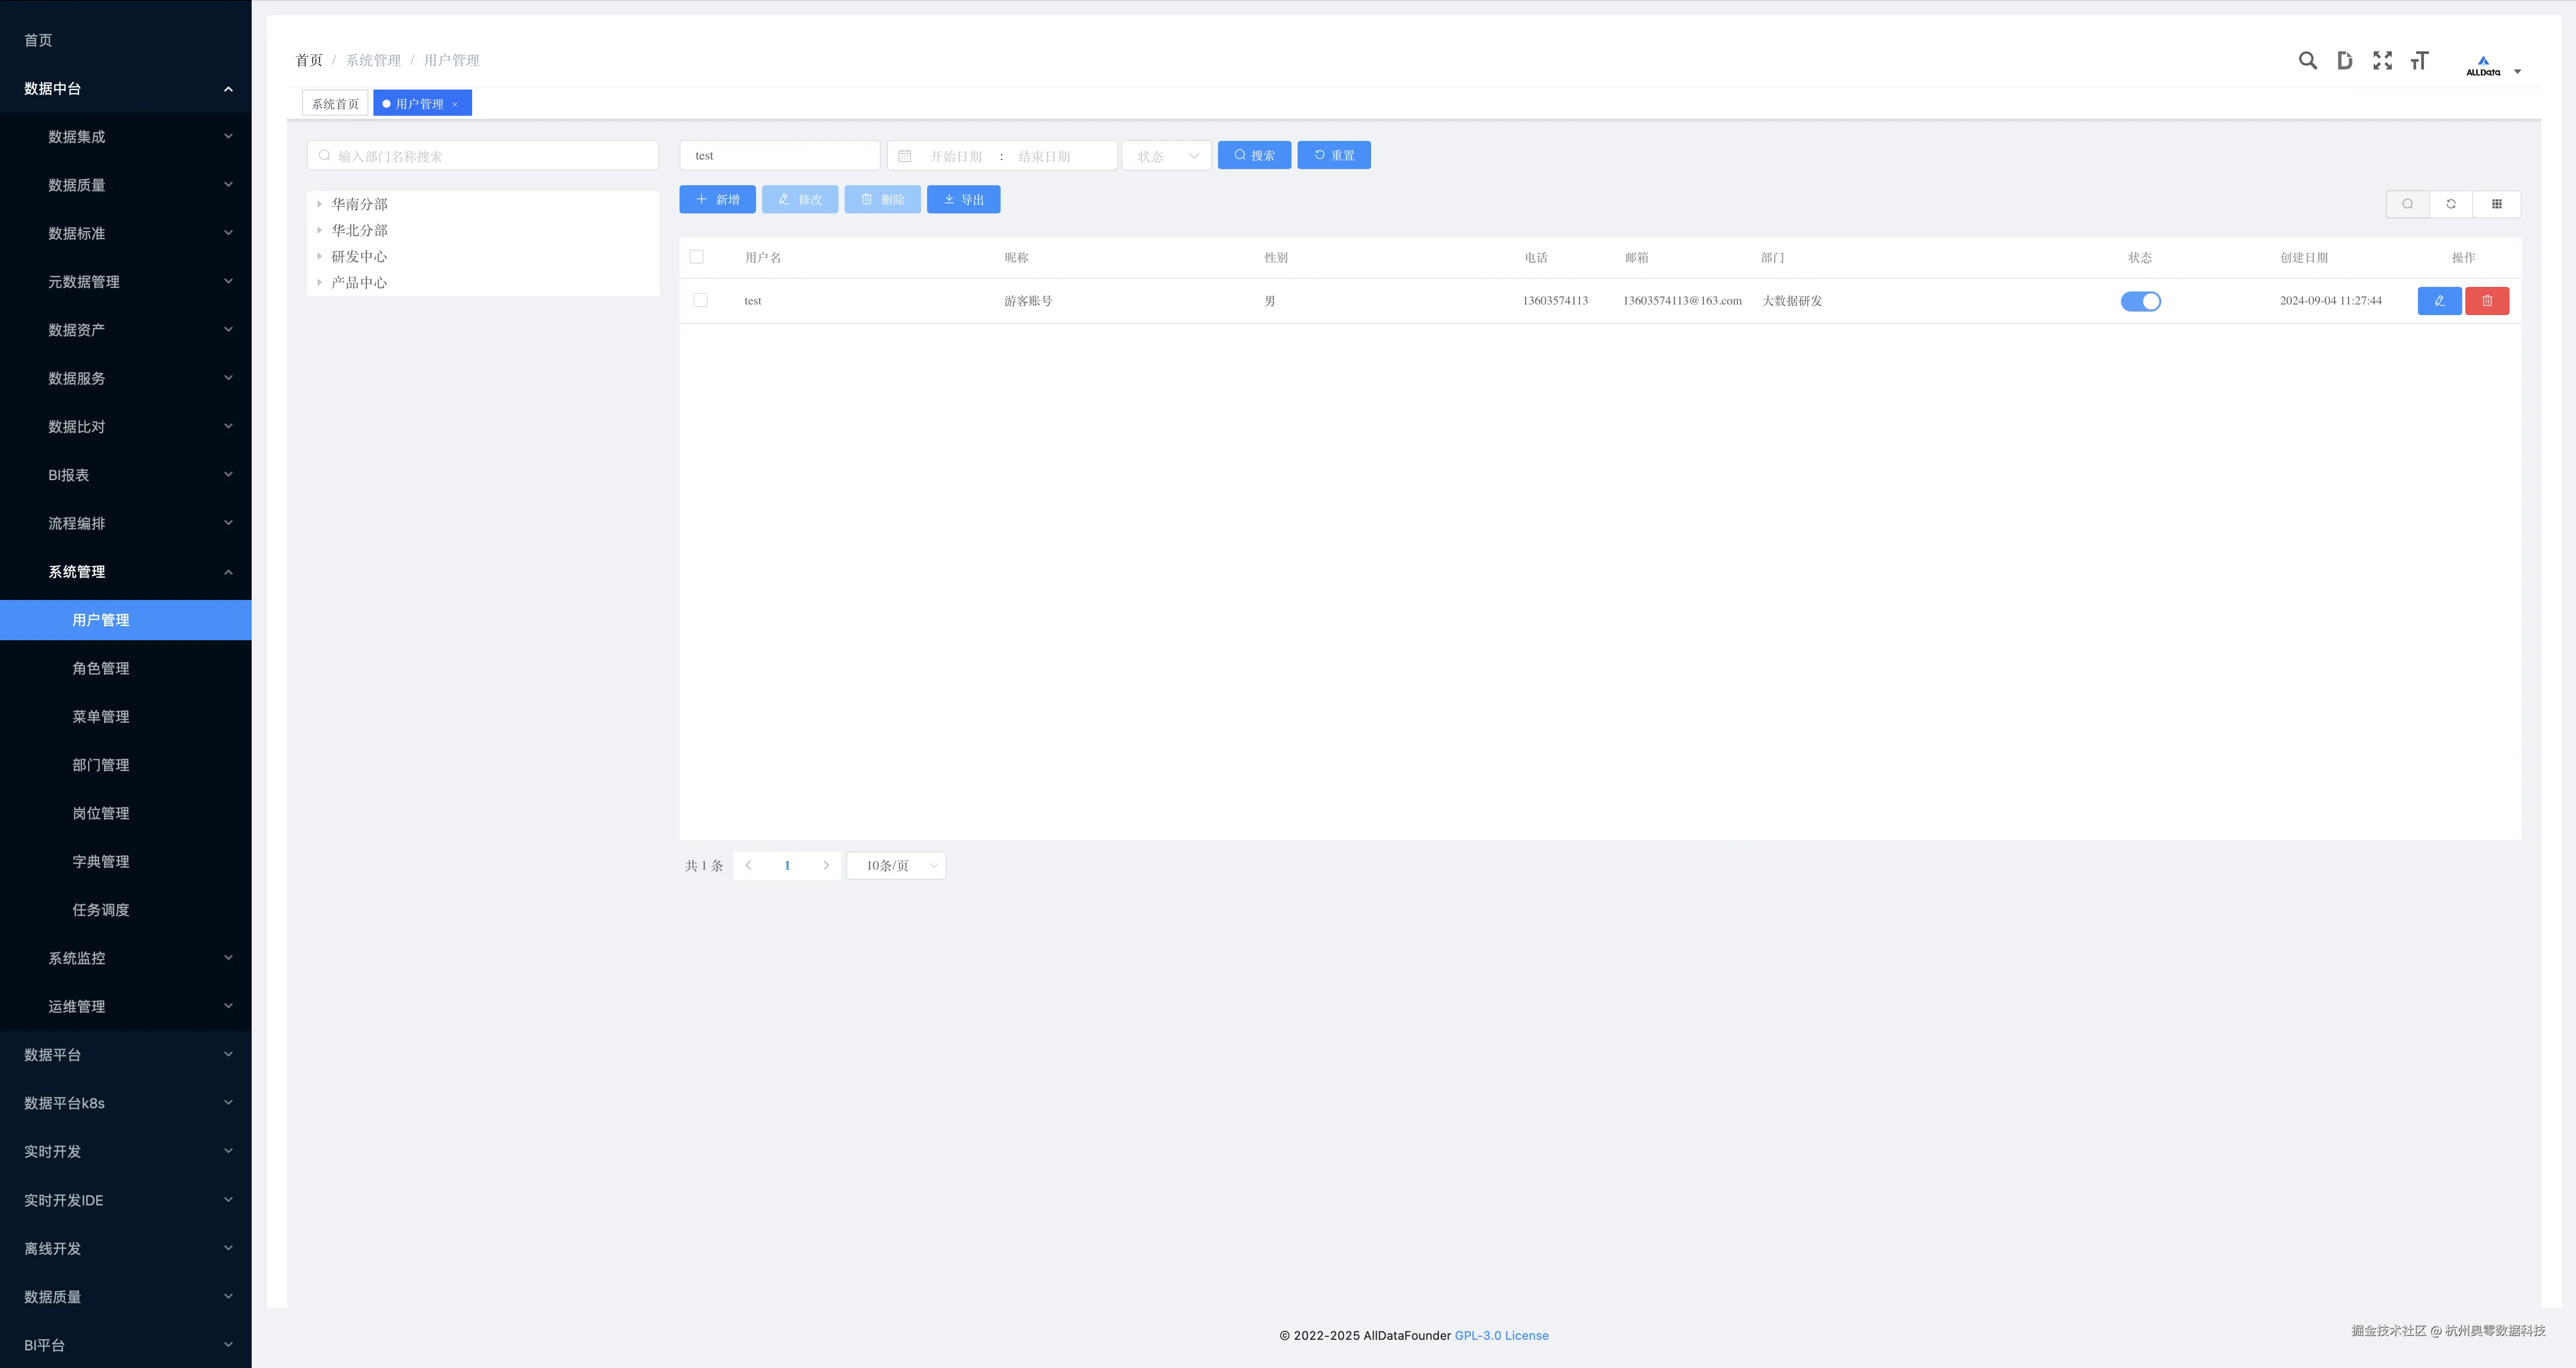Click the red delete icon for test user

(x=2487, y=301)
